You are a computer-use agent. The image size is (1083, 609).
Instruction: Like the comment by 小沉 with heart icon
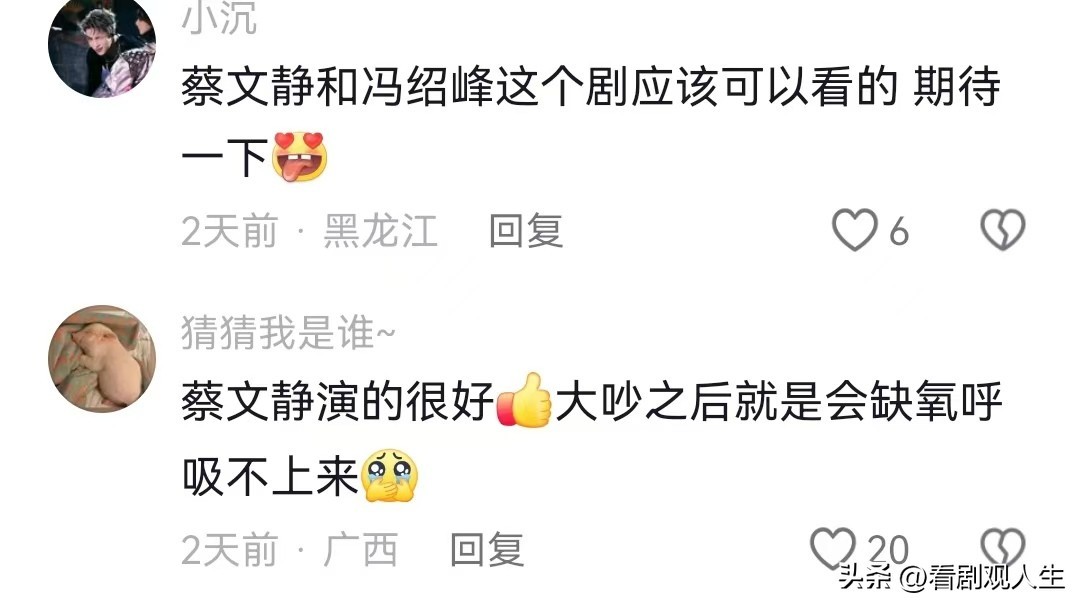click(854, 230)
